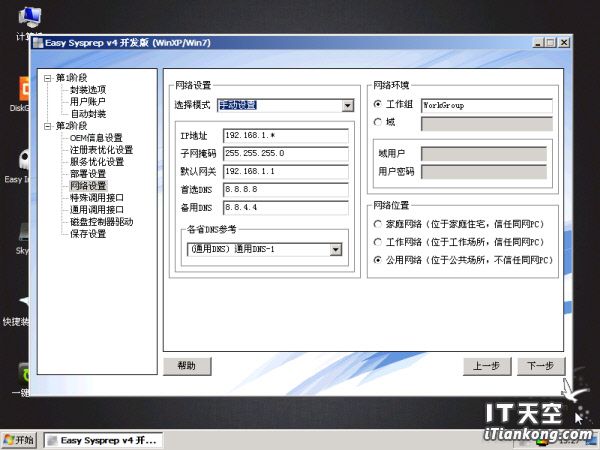Image resolution: width=600 pixels, height=450 pixels.
Task: Collapse the 第1阶段 tree node
Action: pos(47,78)
